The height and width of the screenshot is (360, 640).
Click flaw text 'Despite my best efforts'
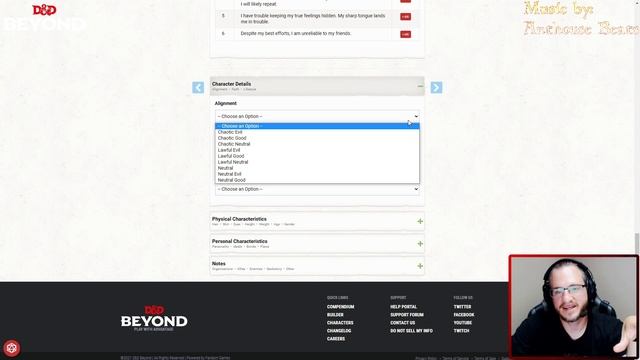point(296,33)
